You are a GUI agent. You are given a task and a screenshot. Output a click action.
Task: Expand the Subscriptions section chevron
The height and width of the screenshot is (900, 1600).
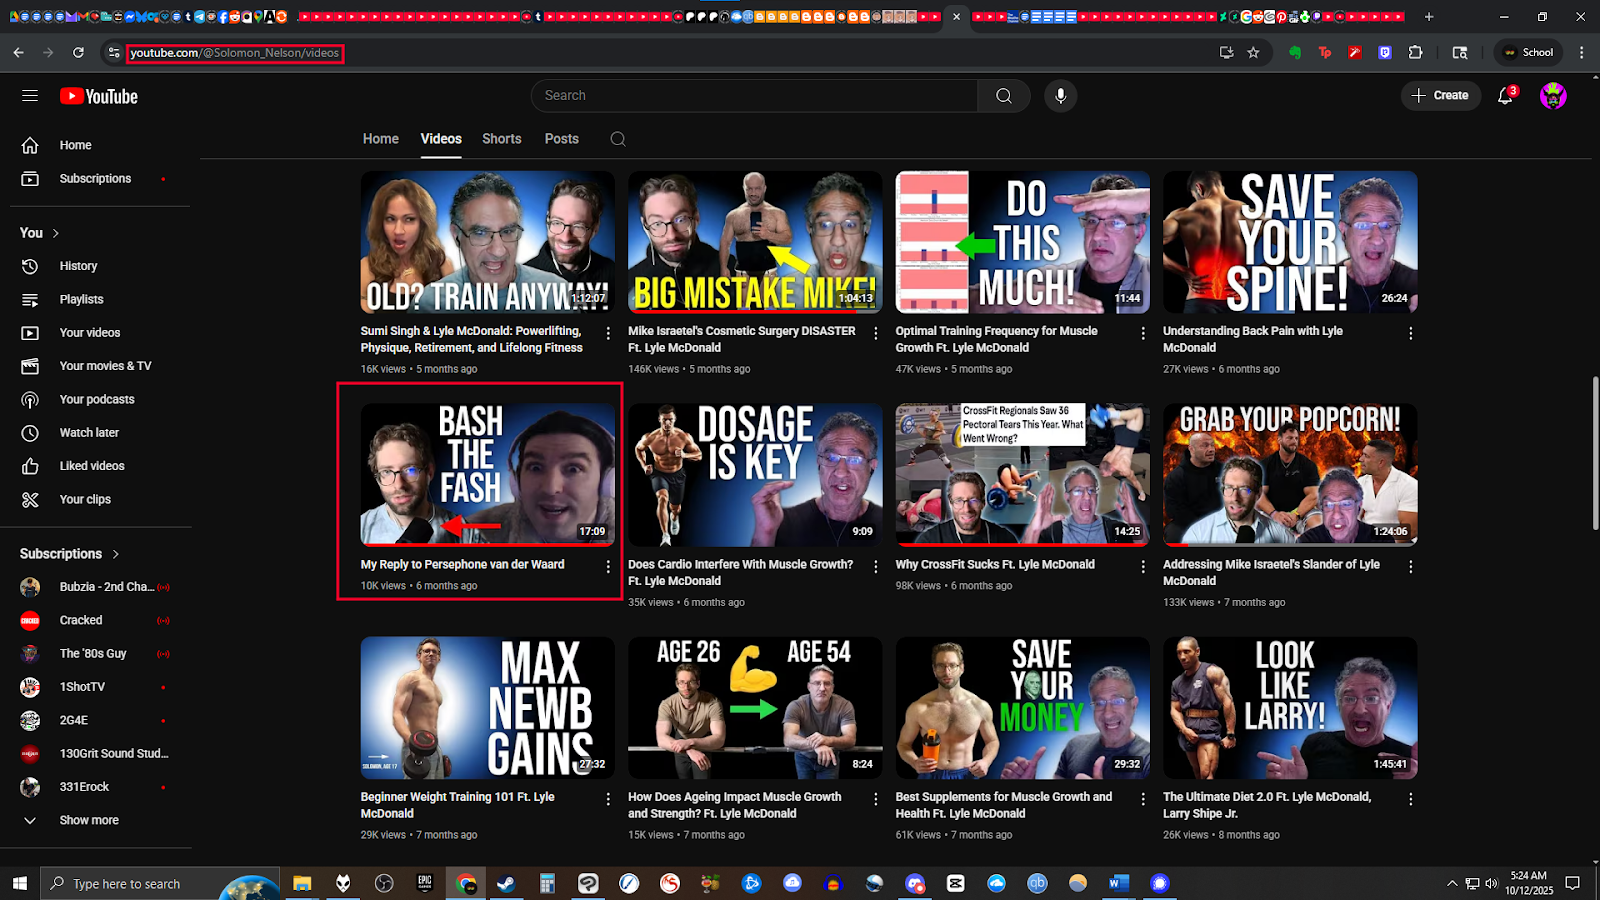[116, 554]
